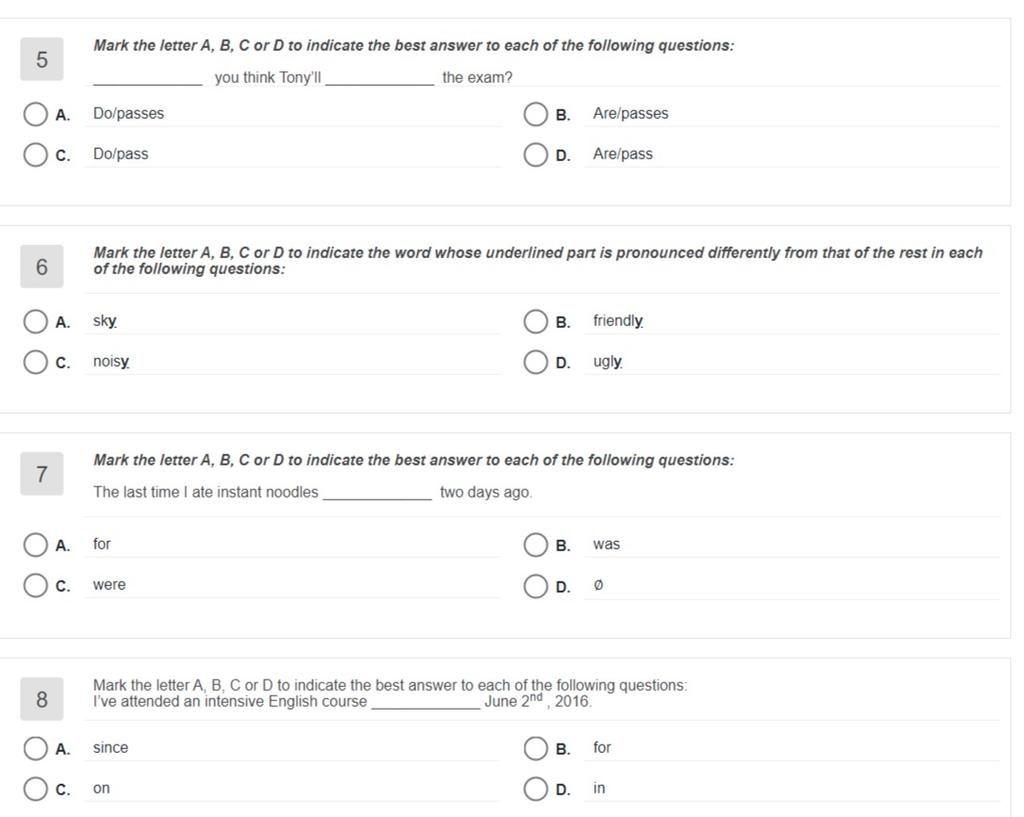Pick answer C 'Do/pass' in question 5
Screen dimensions: 1024x817
(x=35, y=155)
